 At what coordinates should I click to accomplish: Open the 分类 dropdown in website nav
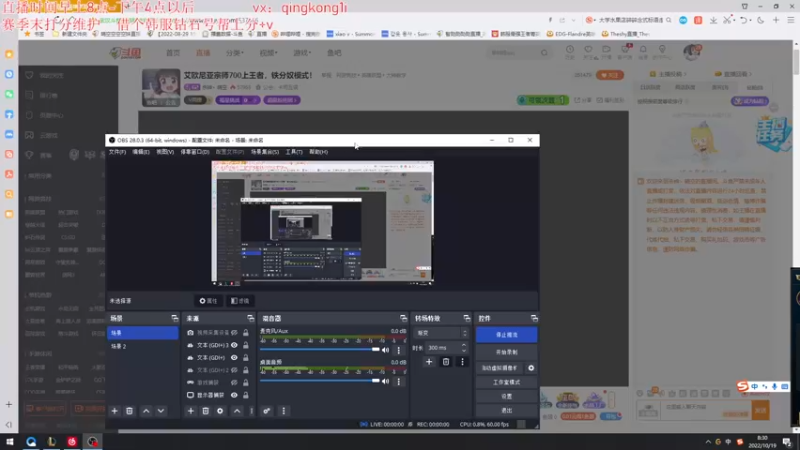tap(235, 53)
